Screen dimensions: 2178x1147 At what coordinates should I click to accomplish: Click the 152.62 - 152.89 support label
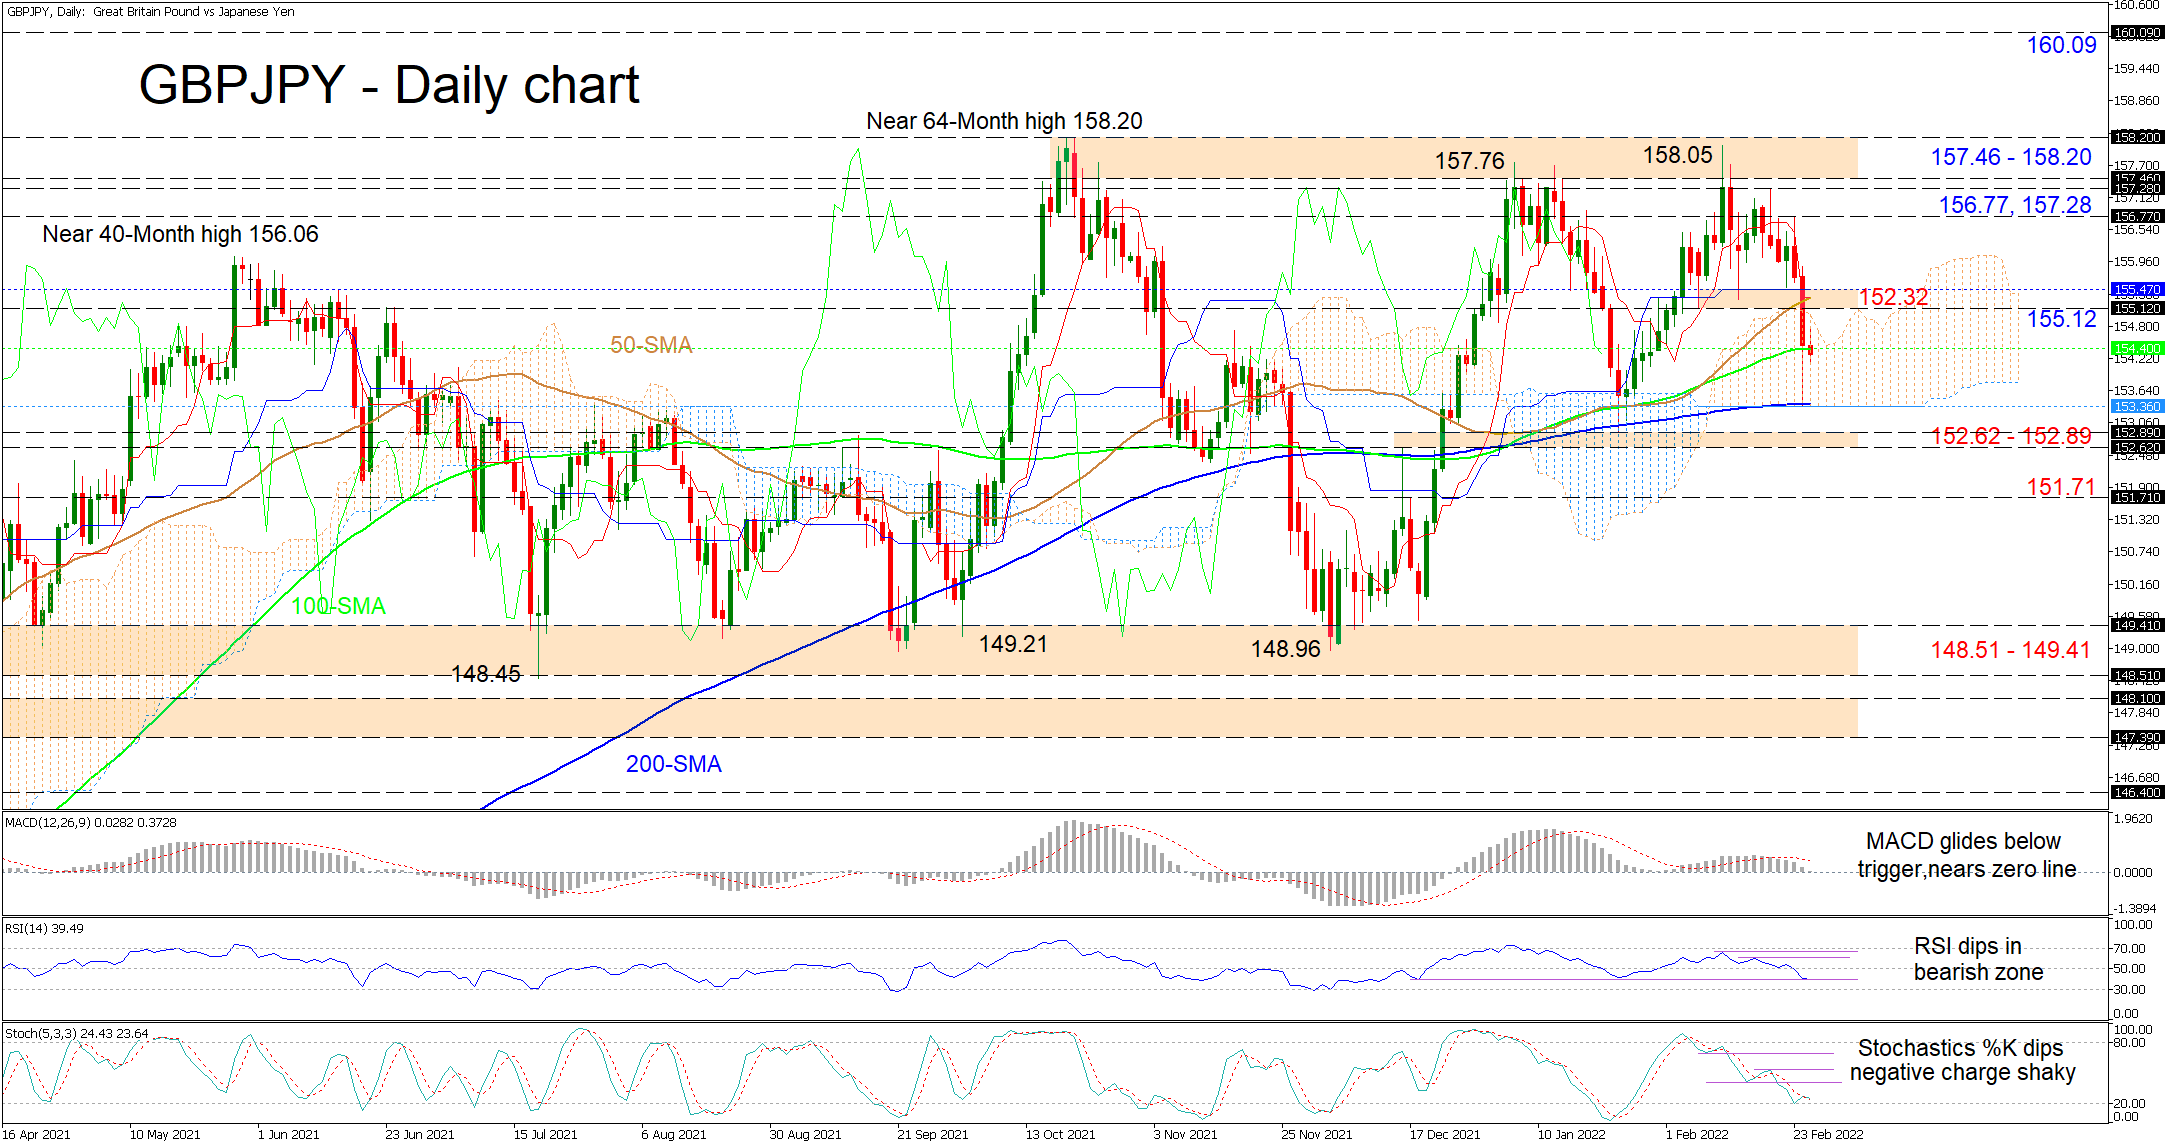2010,436
